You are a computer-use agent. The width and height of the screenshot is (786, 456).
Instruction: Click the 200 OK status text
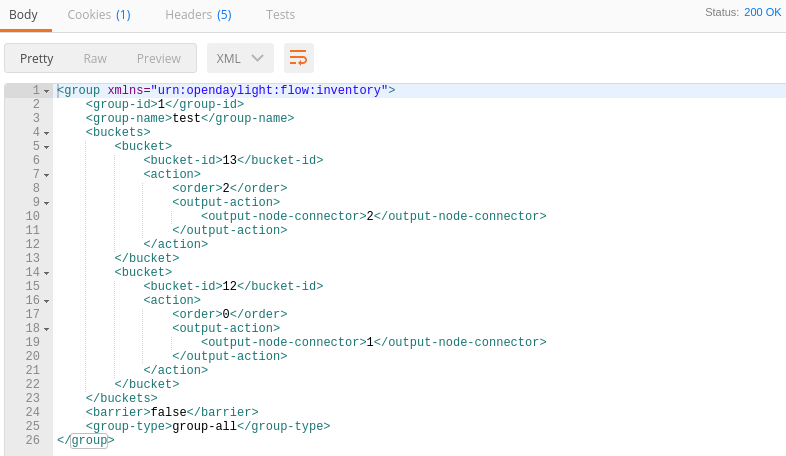pos(762,12)
